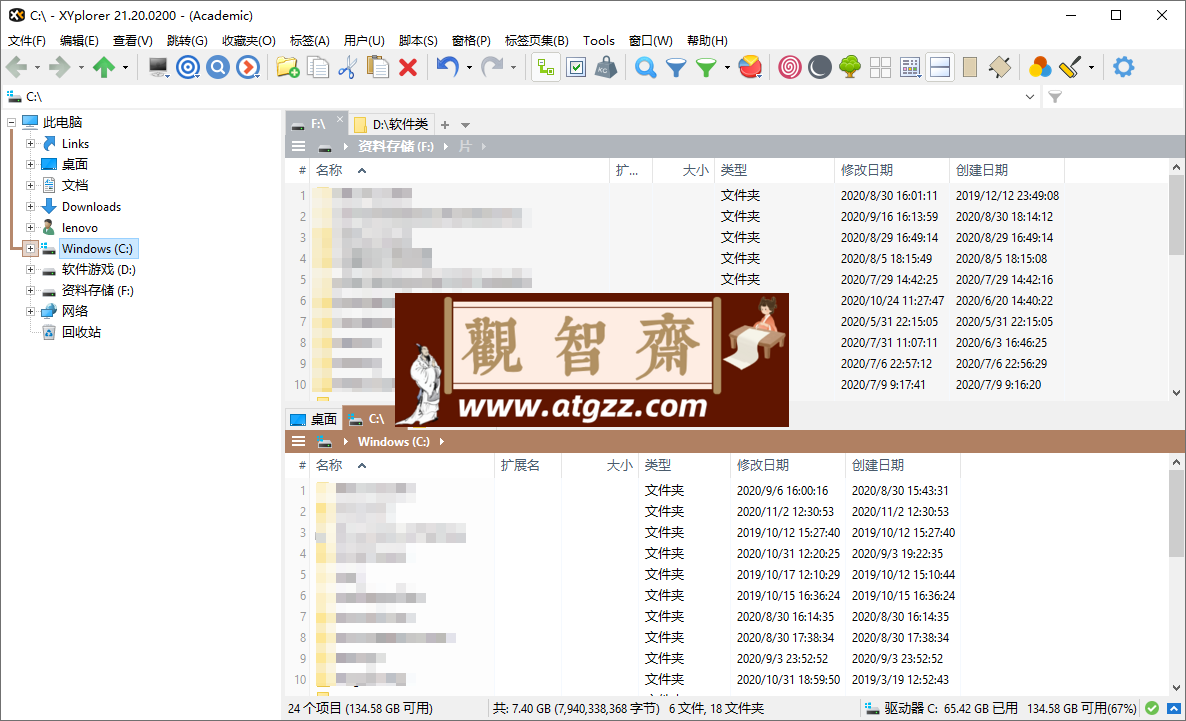The image size is (1186, 721).
Task: Click the colorful grid views icon
Action: (x=911, y=67)
